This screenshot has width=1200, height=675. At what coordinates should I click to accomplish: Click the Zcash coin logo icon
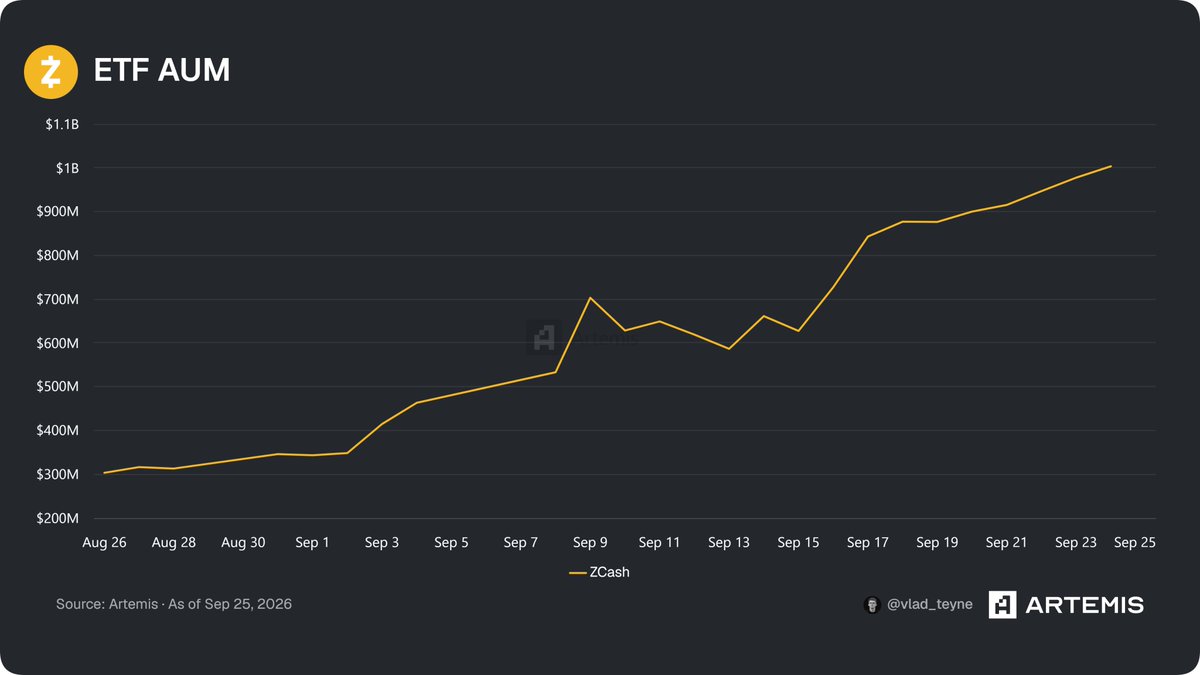51,71
